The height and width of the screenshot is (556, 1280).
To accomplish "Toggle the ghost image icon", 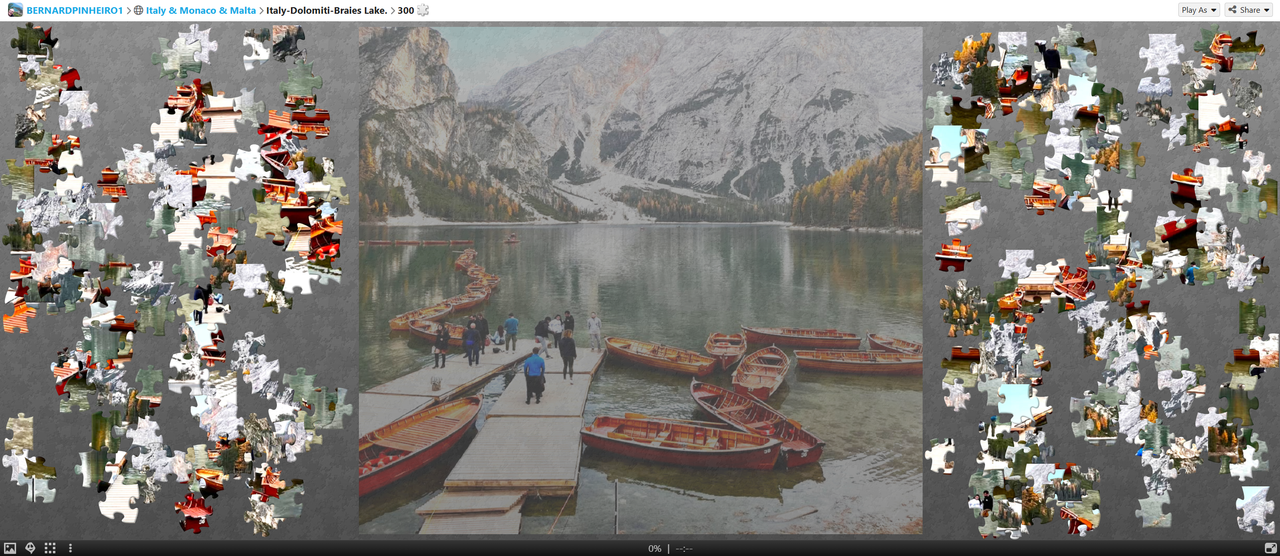I will pos(30,548).
